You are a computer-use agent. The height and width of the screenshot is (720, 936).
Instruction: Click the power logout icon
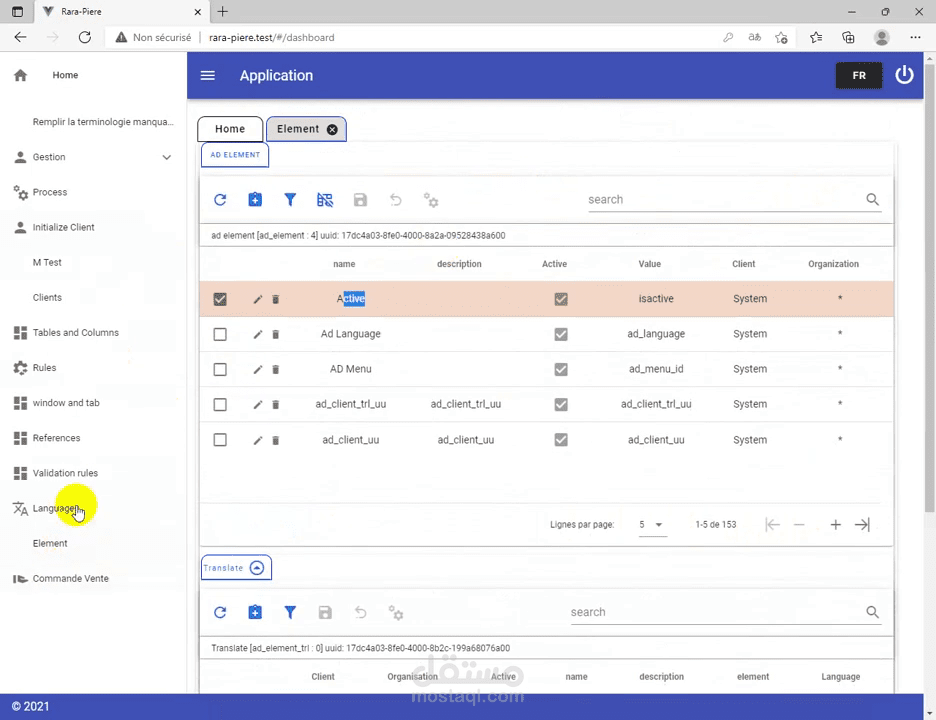pyautogui.click(x=904, y=75)
